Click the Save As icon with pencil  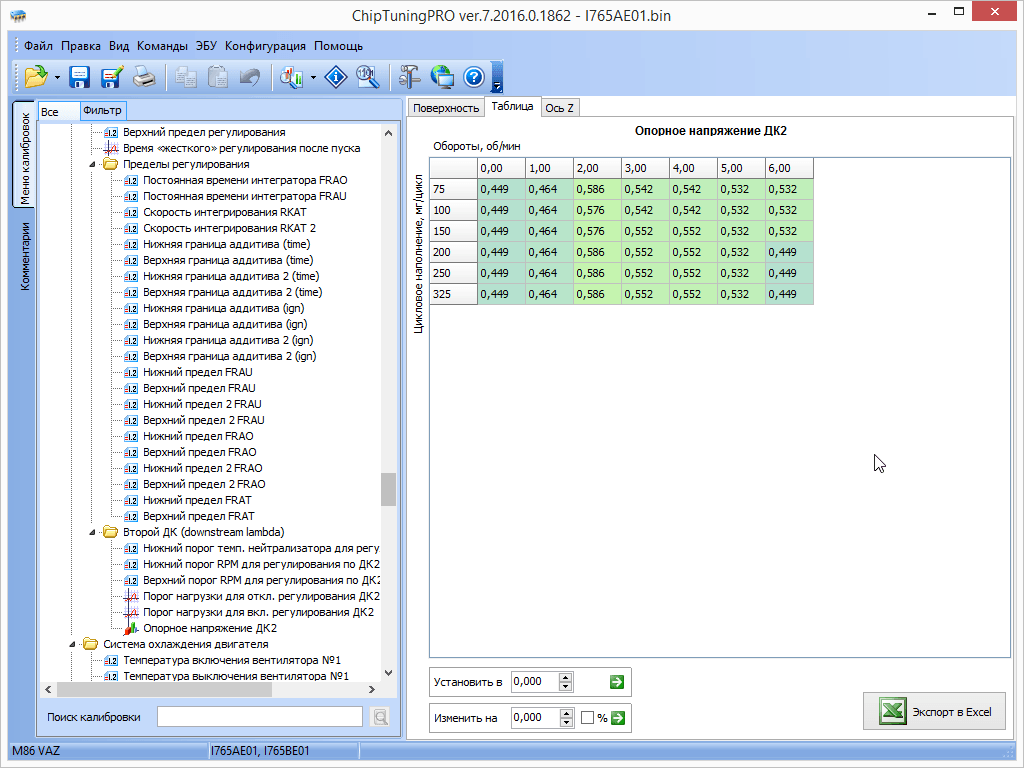coord(111,77)
